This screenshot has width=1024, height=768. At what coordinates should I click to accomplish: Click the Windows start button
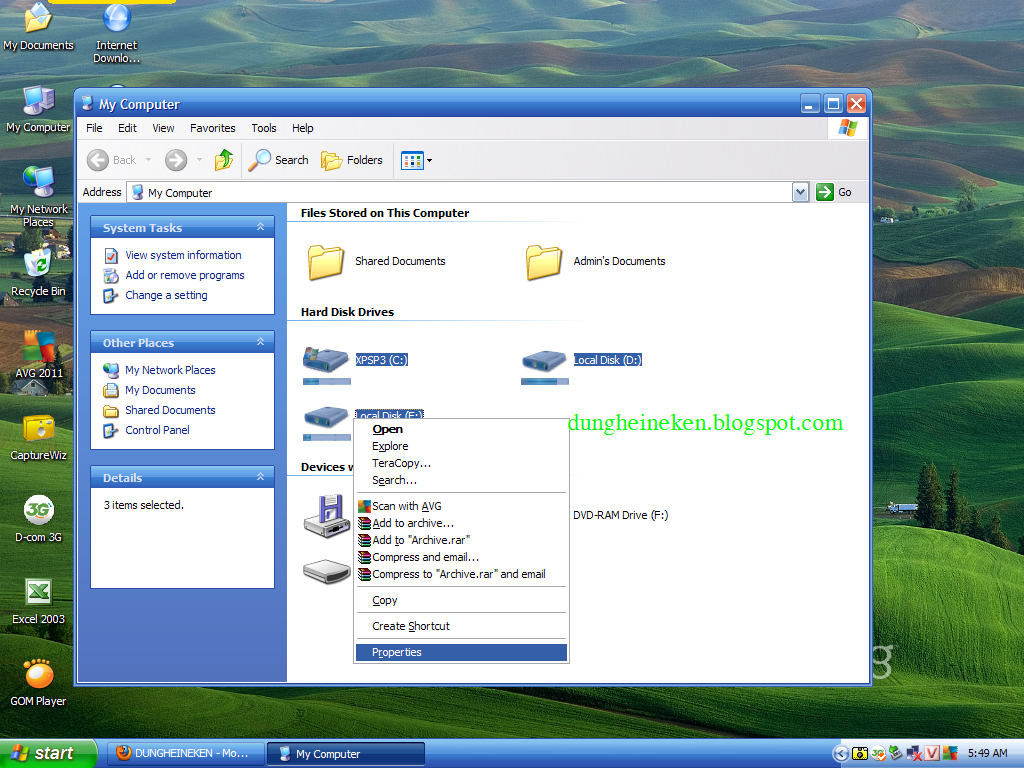click(x=48, y=754)
